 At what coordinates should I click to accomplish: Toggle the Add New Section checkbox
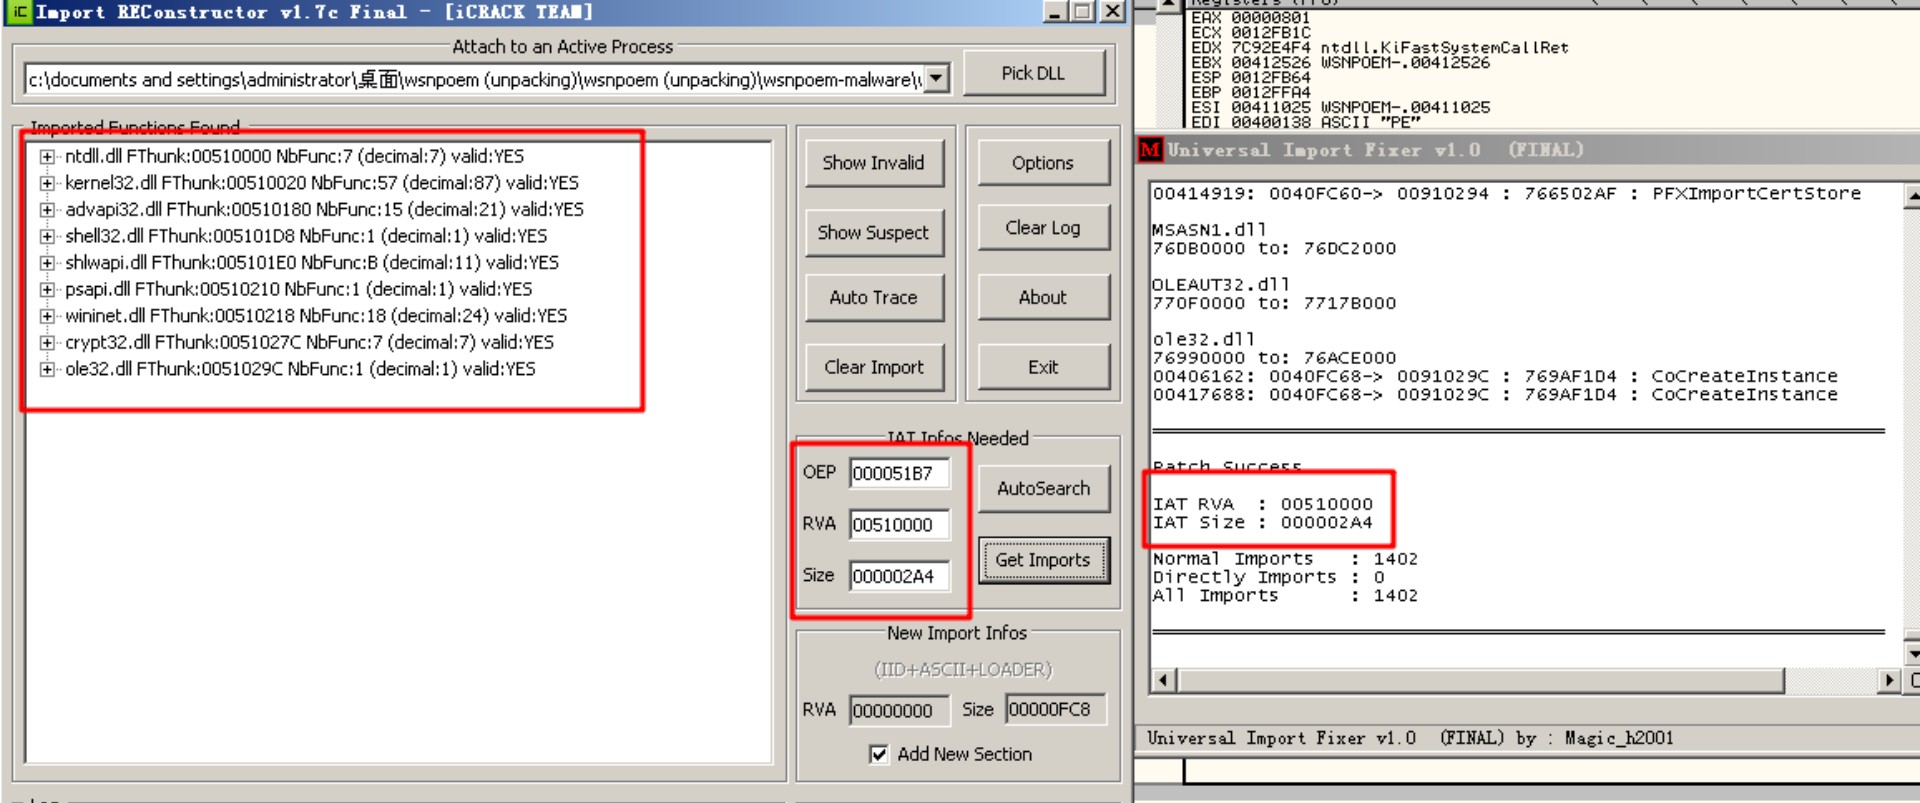point(878,754)
